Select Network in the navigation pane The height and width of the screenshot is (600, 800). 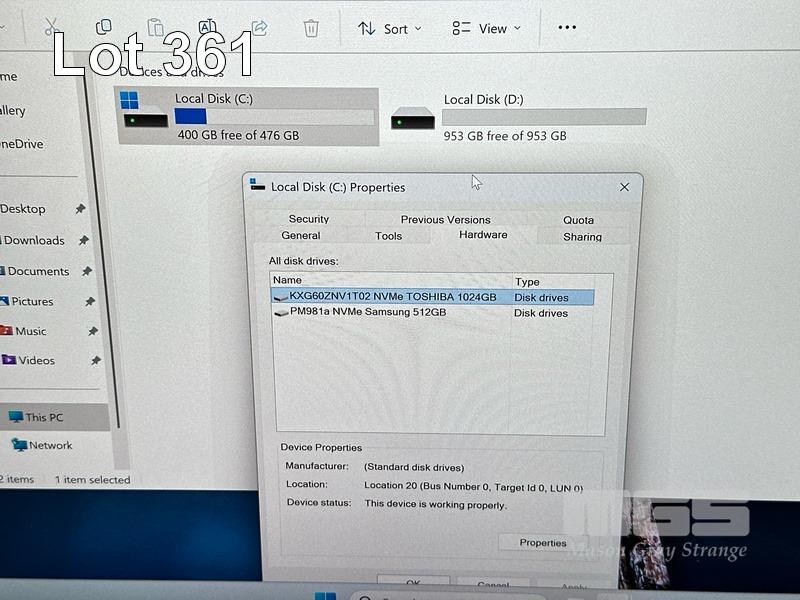pos(50,445)
